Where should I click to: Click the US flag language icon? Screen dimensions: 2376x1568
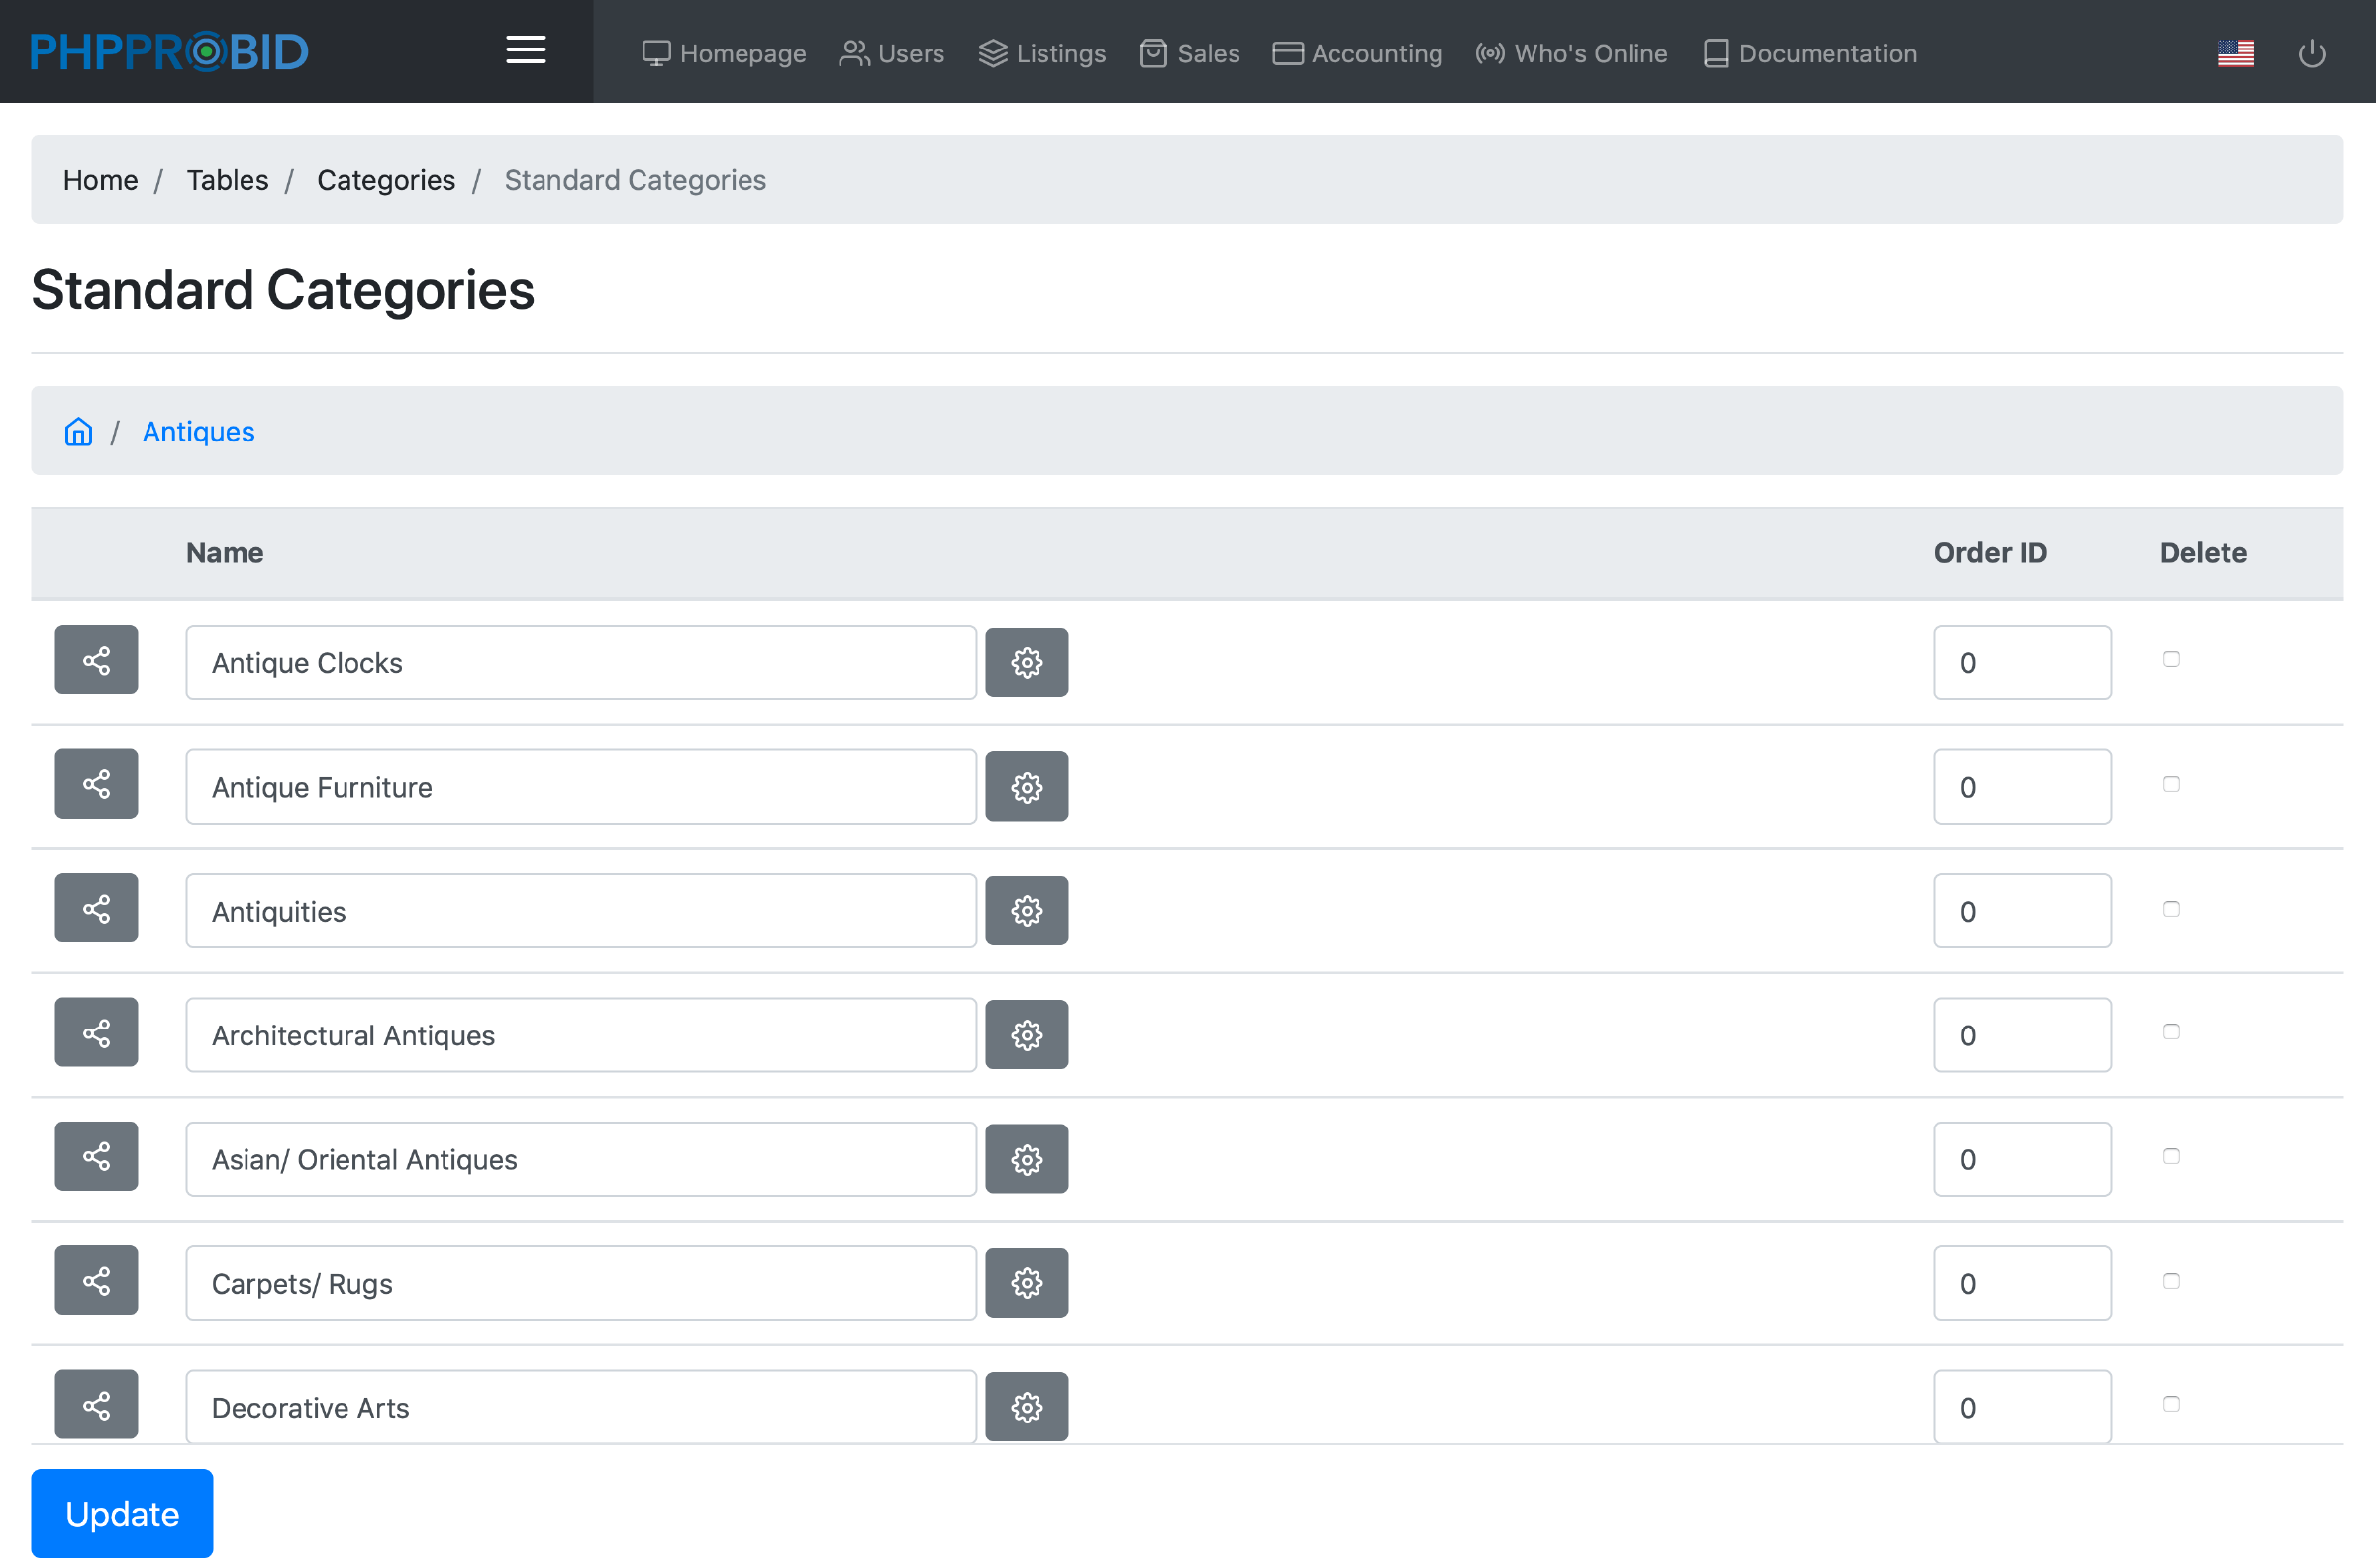click(2234, 53)
